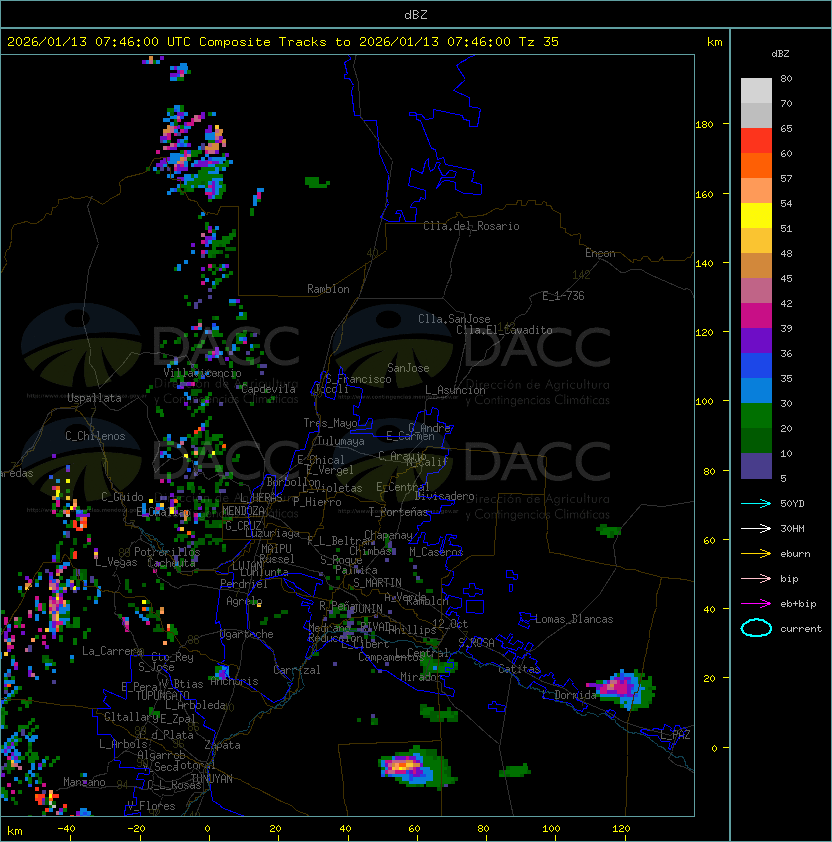Select the green swatch between 30 and 20 dBZ
This screenshot has width=832, height=842.
click(756, 416)
